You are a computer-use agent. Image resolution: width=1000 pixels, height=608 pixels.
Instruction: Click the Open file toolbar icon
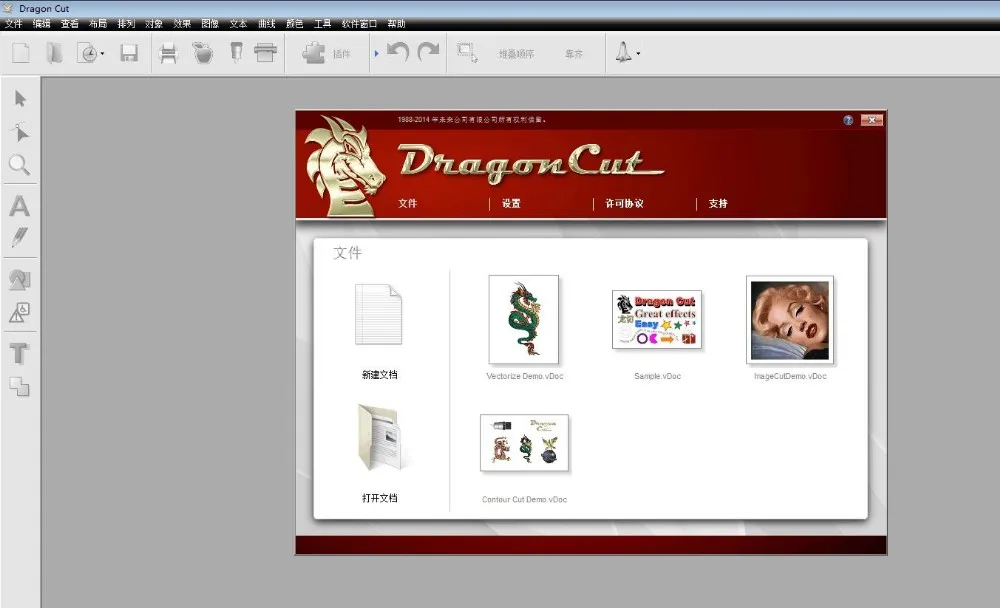(x=55, y=53)
